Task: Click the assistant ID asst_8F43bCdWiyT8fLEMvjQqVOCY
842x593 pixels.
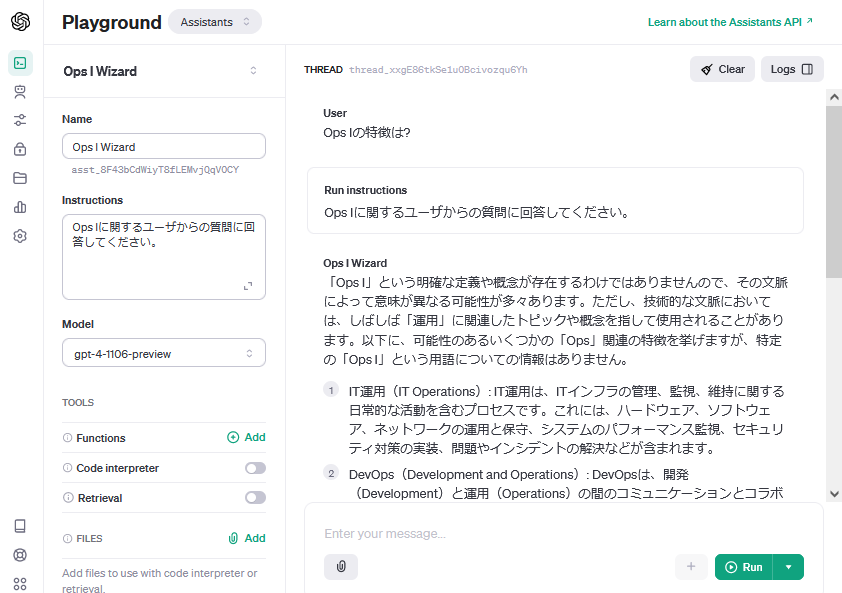Action: point(155,170)
